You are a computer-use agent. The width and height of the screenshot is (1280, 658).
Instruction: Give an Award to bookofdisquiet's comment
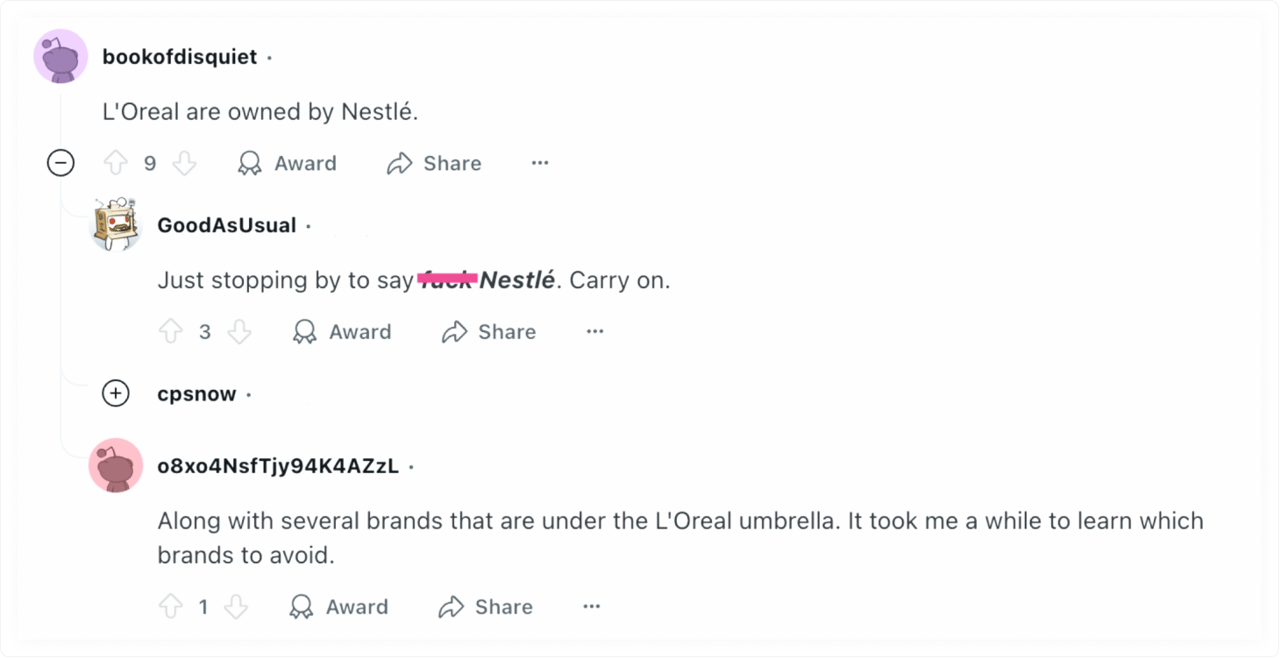[287, 163]
